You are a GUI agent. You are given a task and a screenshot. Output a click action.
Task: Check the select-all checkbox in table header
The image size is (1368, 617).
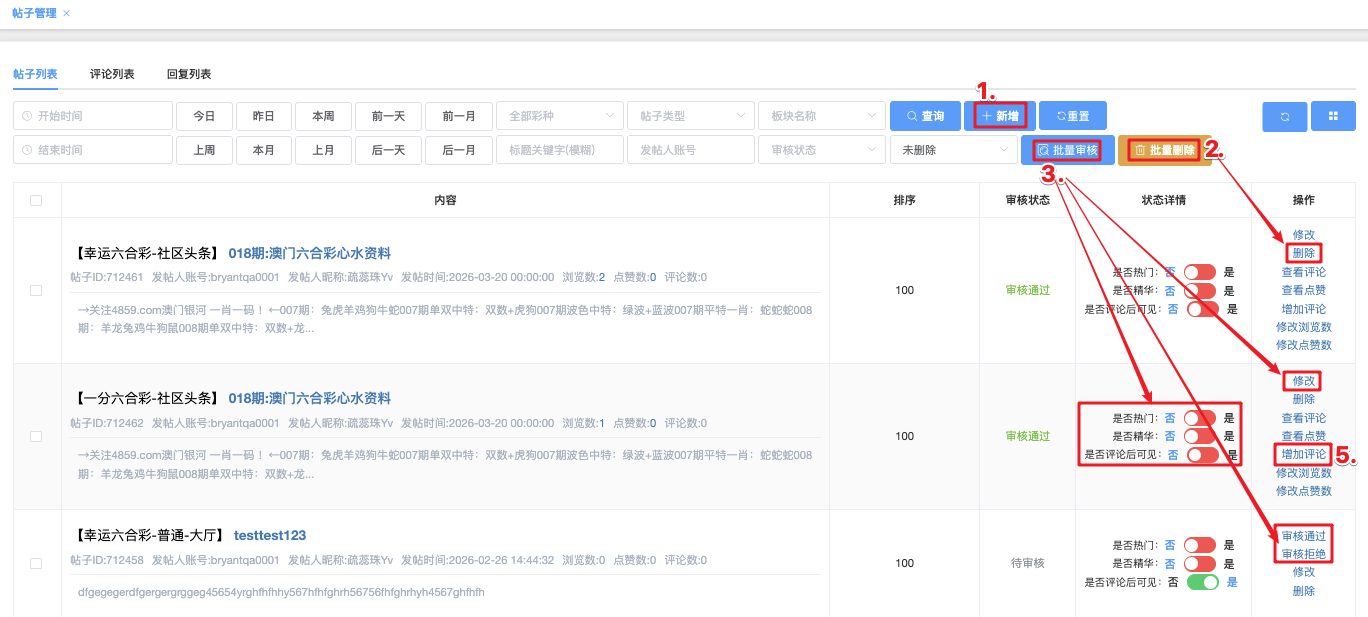(x=36, y=200)
